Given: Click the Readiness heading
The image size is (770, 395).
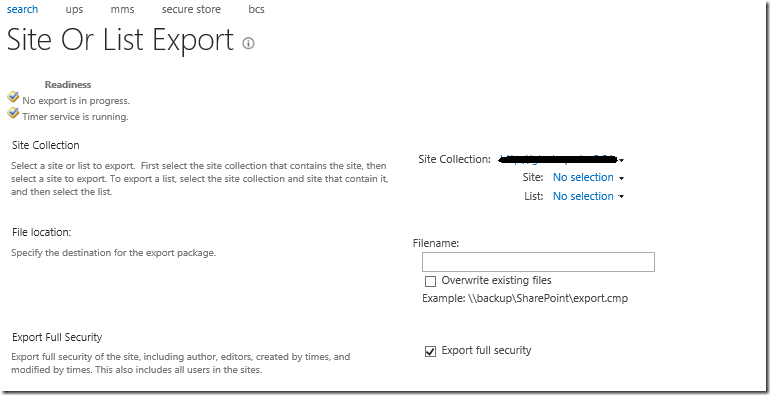Looking at the screenshot, I should 68,85.
